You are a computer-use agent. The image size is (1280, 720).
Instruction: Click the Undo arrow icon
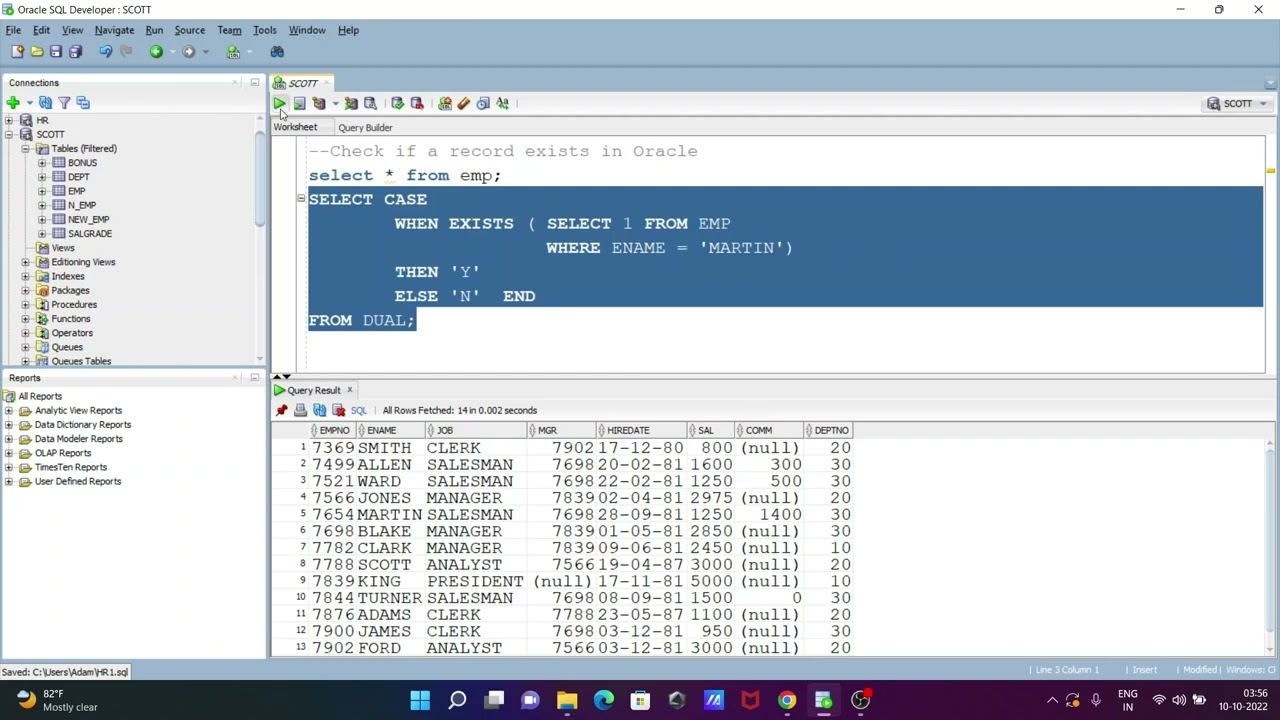pyautogui.click(x=105, y=52)
